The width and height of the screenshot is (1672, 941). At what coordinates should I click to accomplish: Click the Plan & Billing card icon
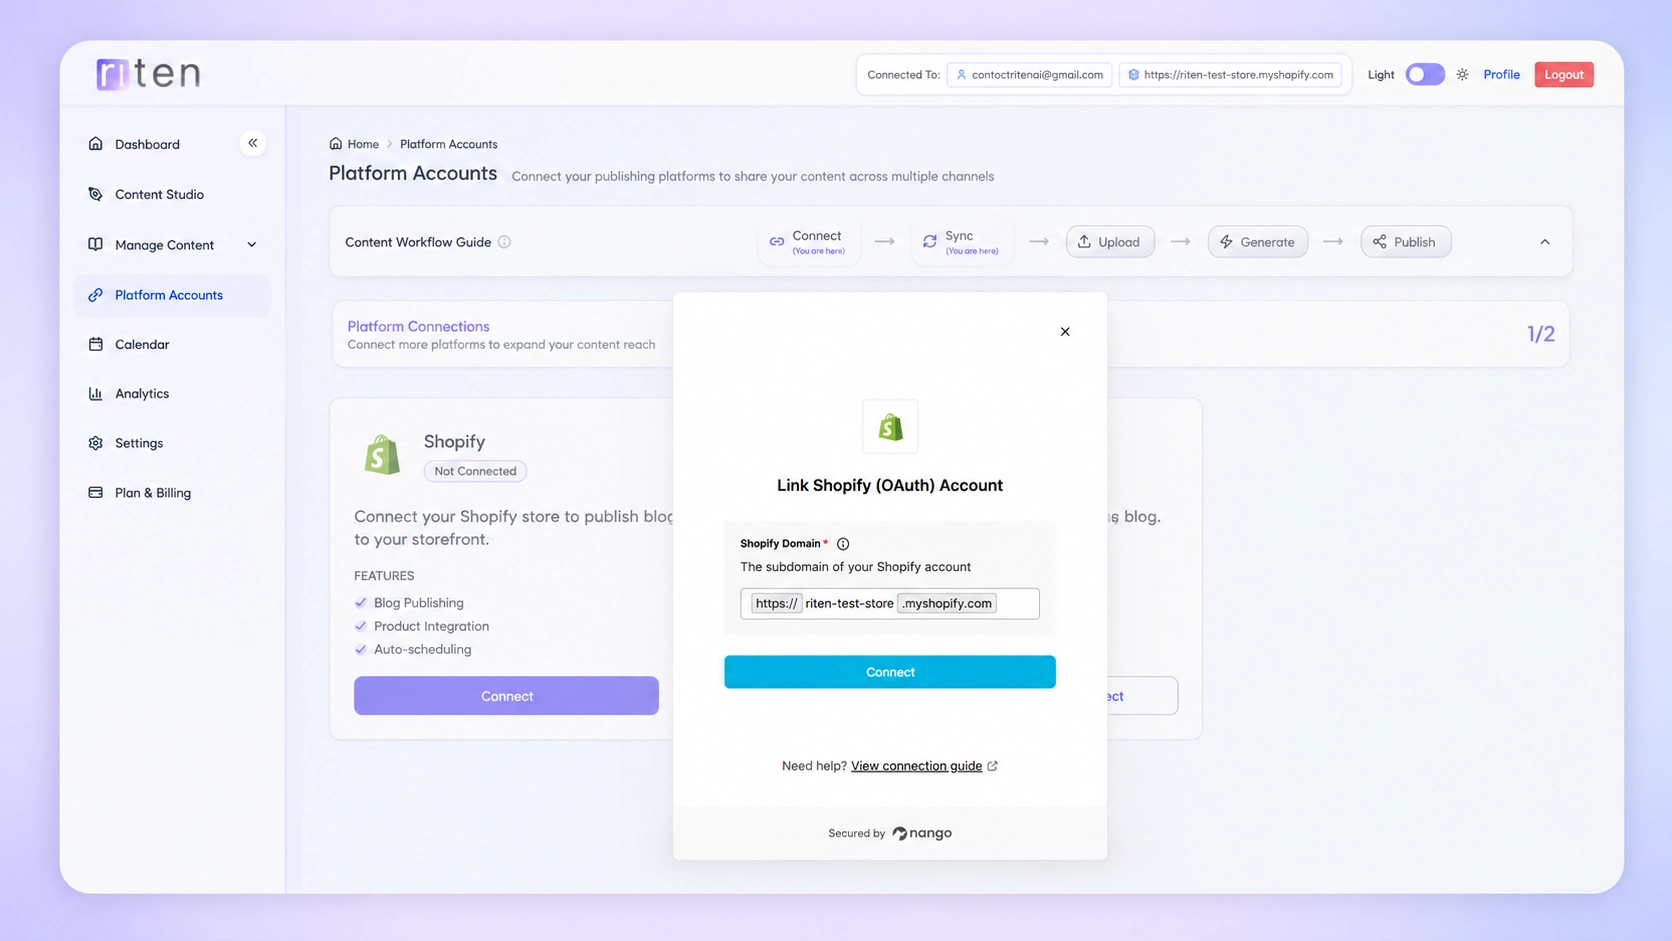[96, 493]
